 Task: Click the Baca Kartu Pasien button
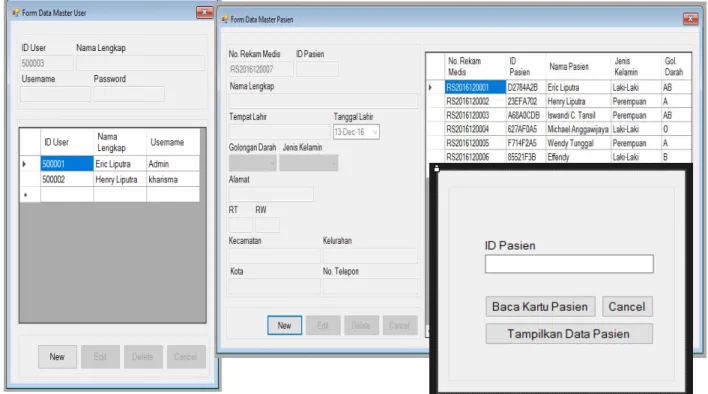(540, 307)
